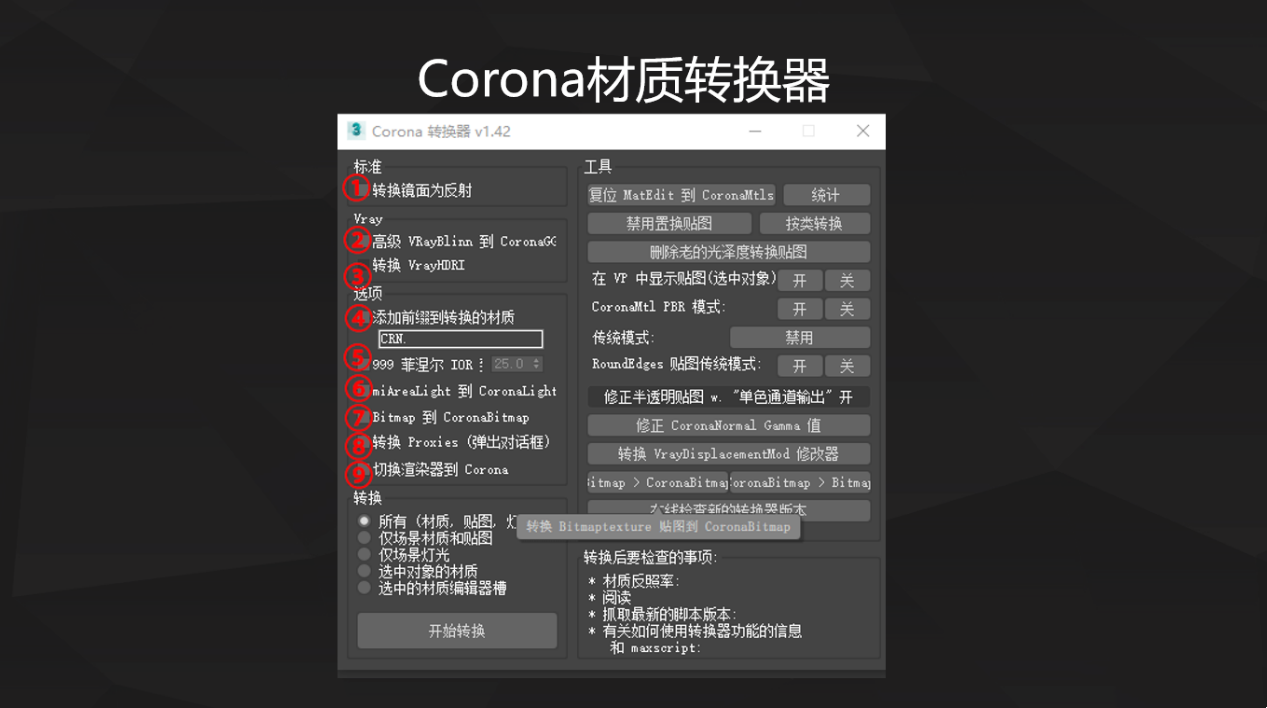This screenshot has height=708, width=1267.
Task: Select the 仅场景材质和贴图 radio option
Action: (x=426, y=538)
